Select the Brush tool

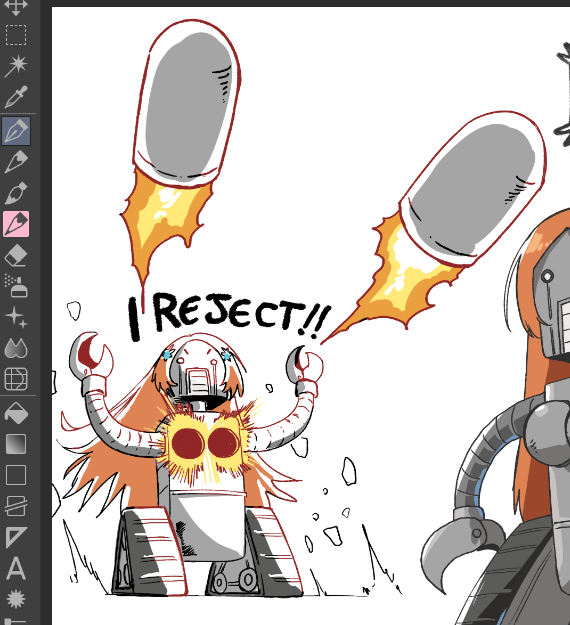pos(16,193)
